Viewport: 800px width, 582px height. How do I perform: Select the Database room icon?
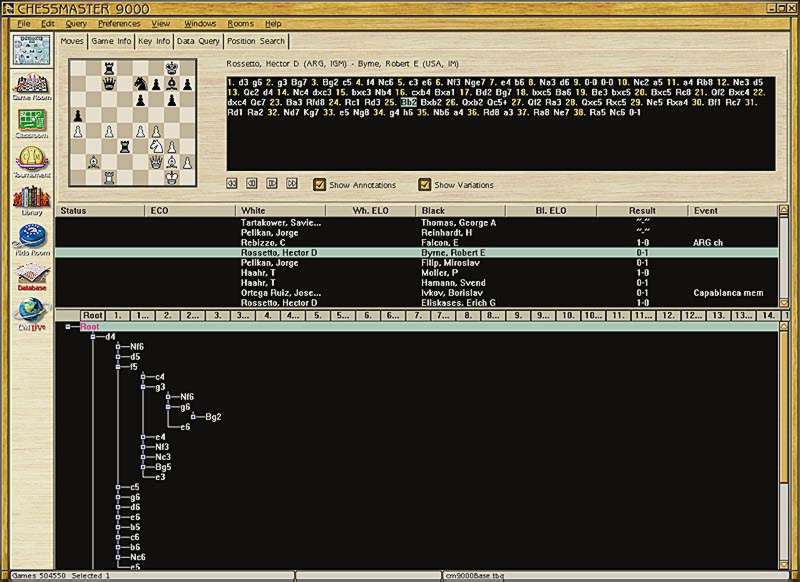[32, 275]
